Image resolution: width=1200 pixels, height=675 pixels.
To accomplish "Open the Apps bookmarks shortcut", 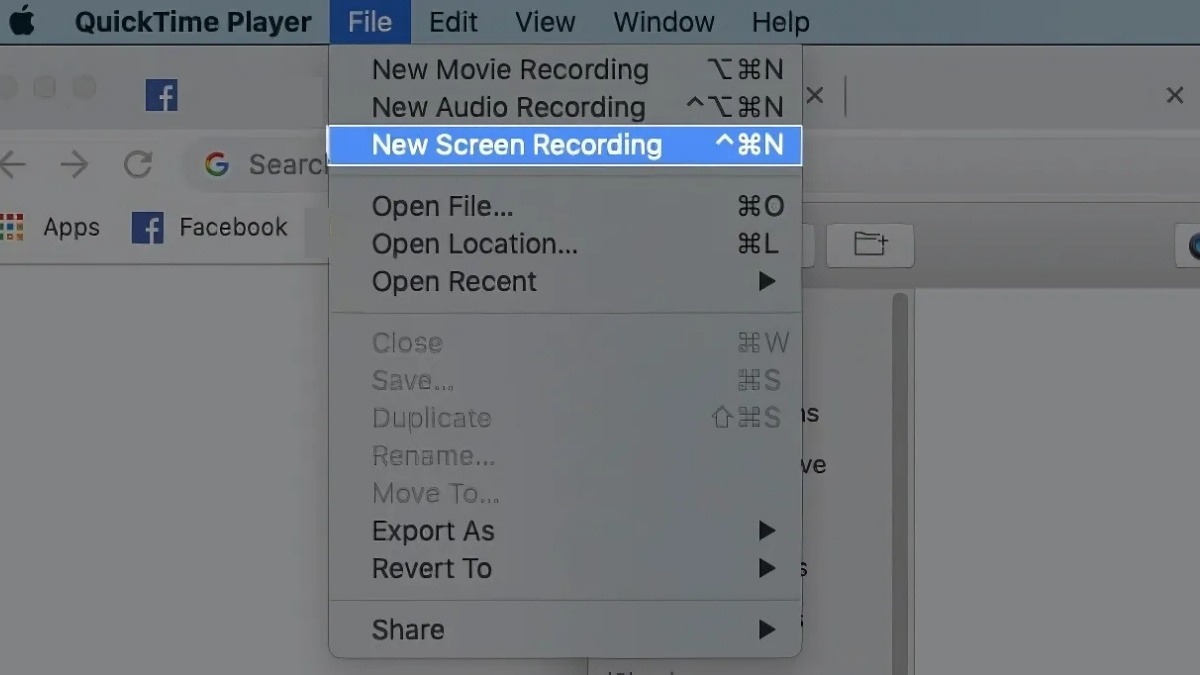I will (50, 227).
